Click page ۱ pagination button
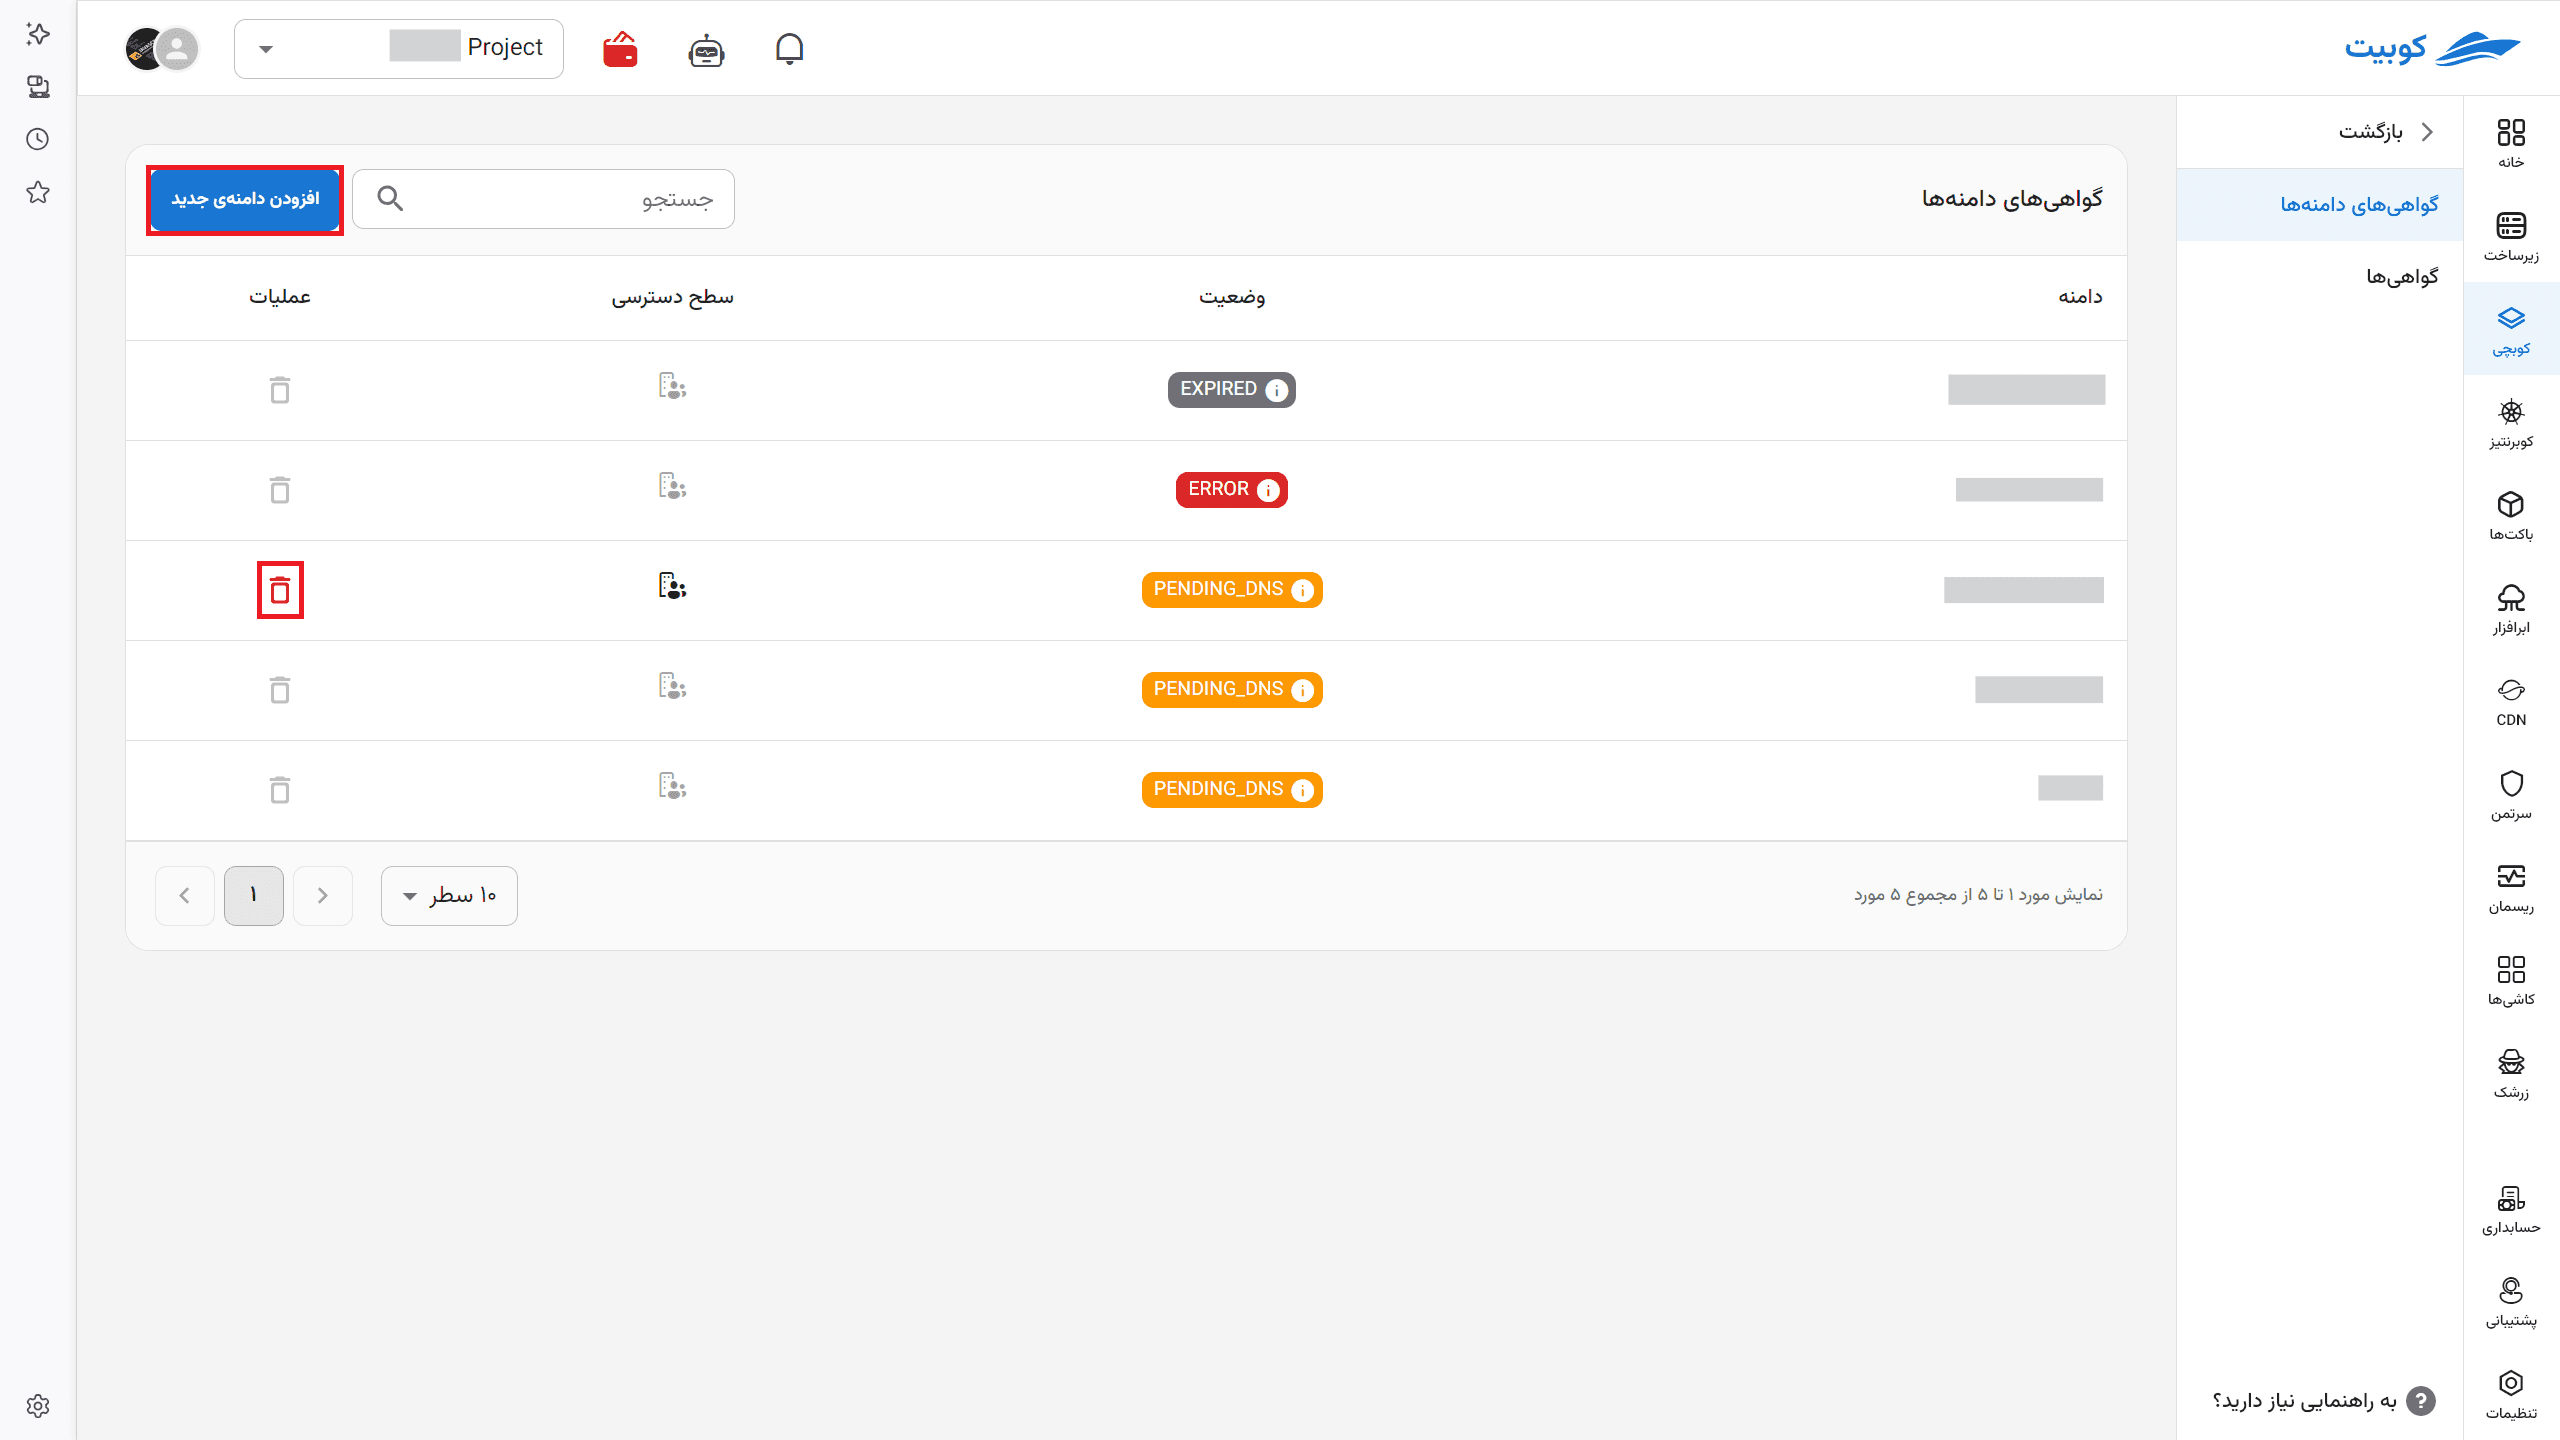This screenshot has width=2560, height=1440. (x=254, y=895)
